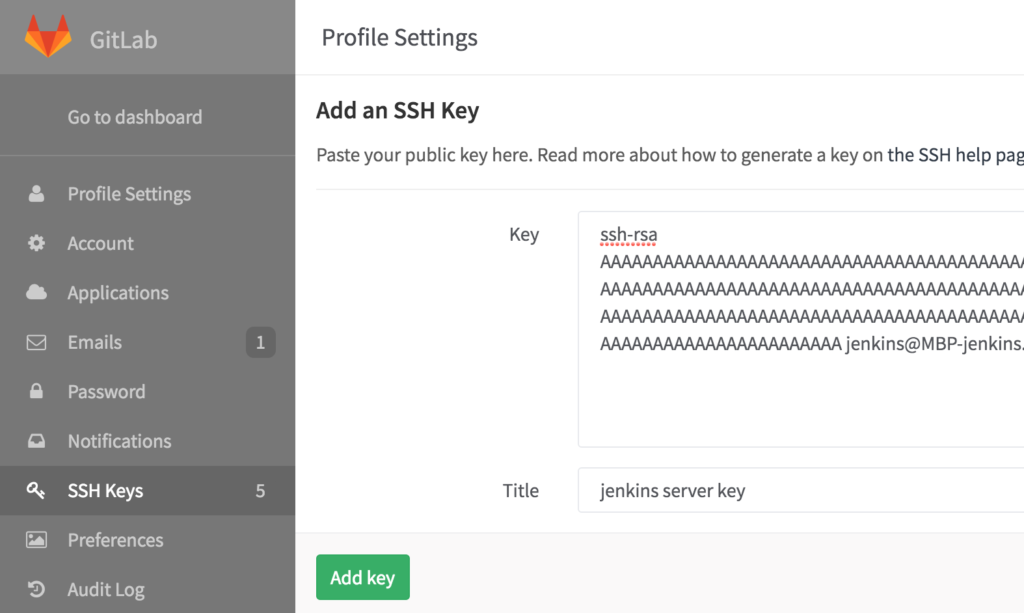
Task: Click the GitLab fox logo
Action: 48,36
